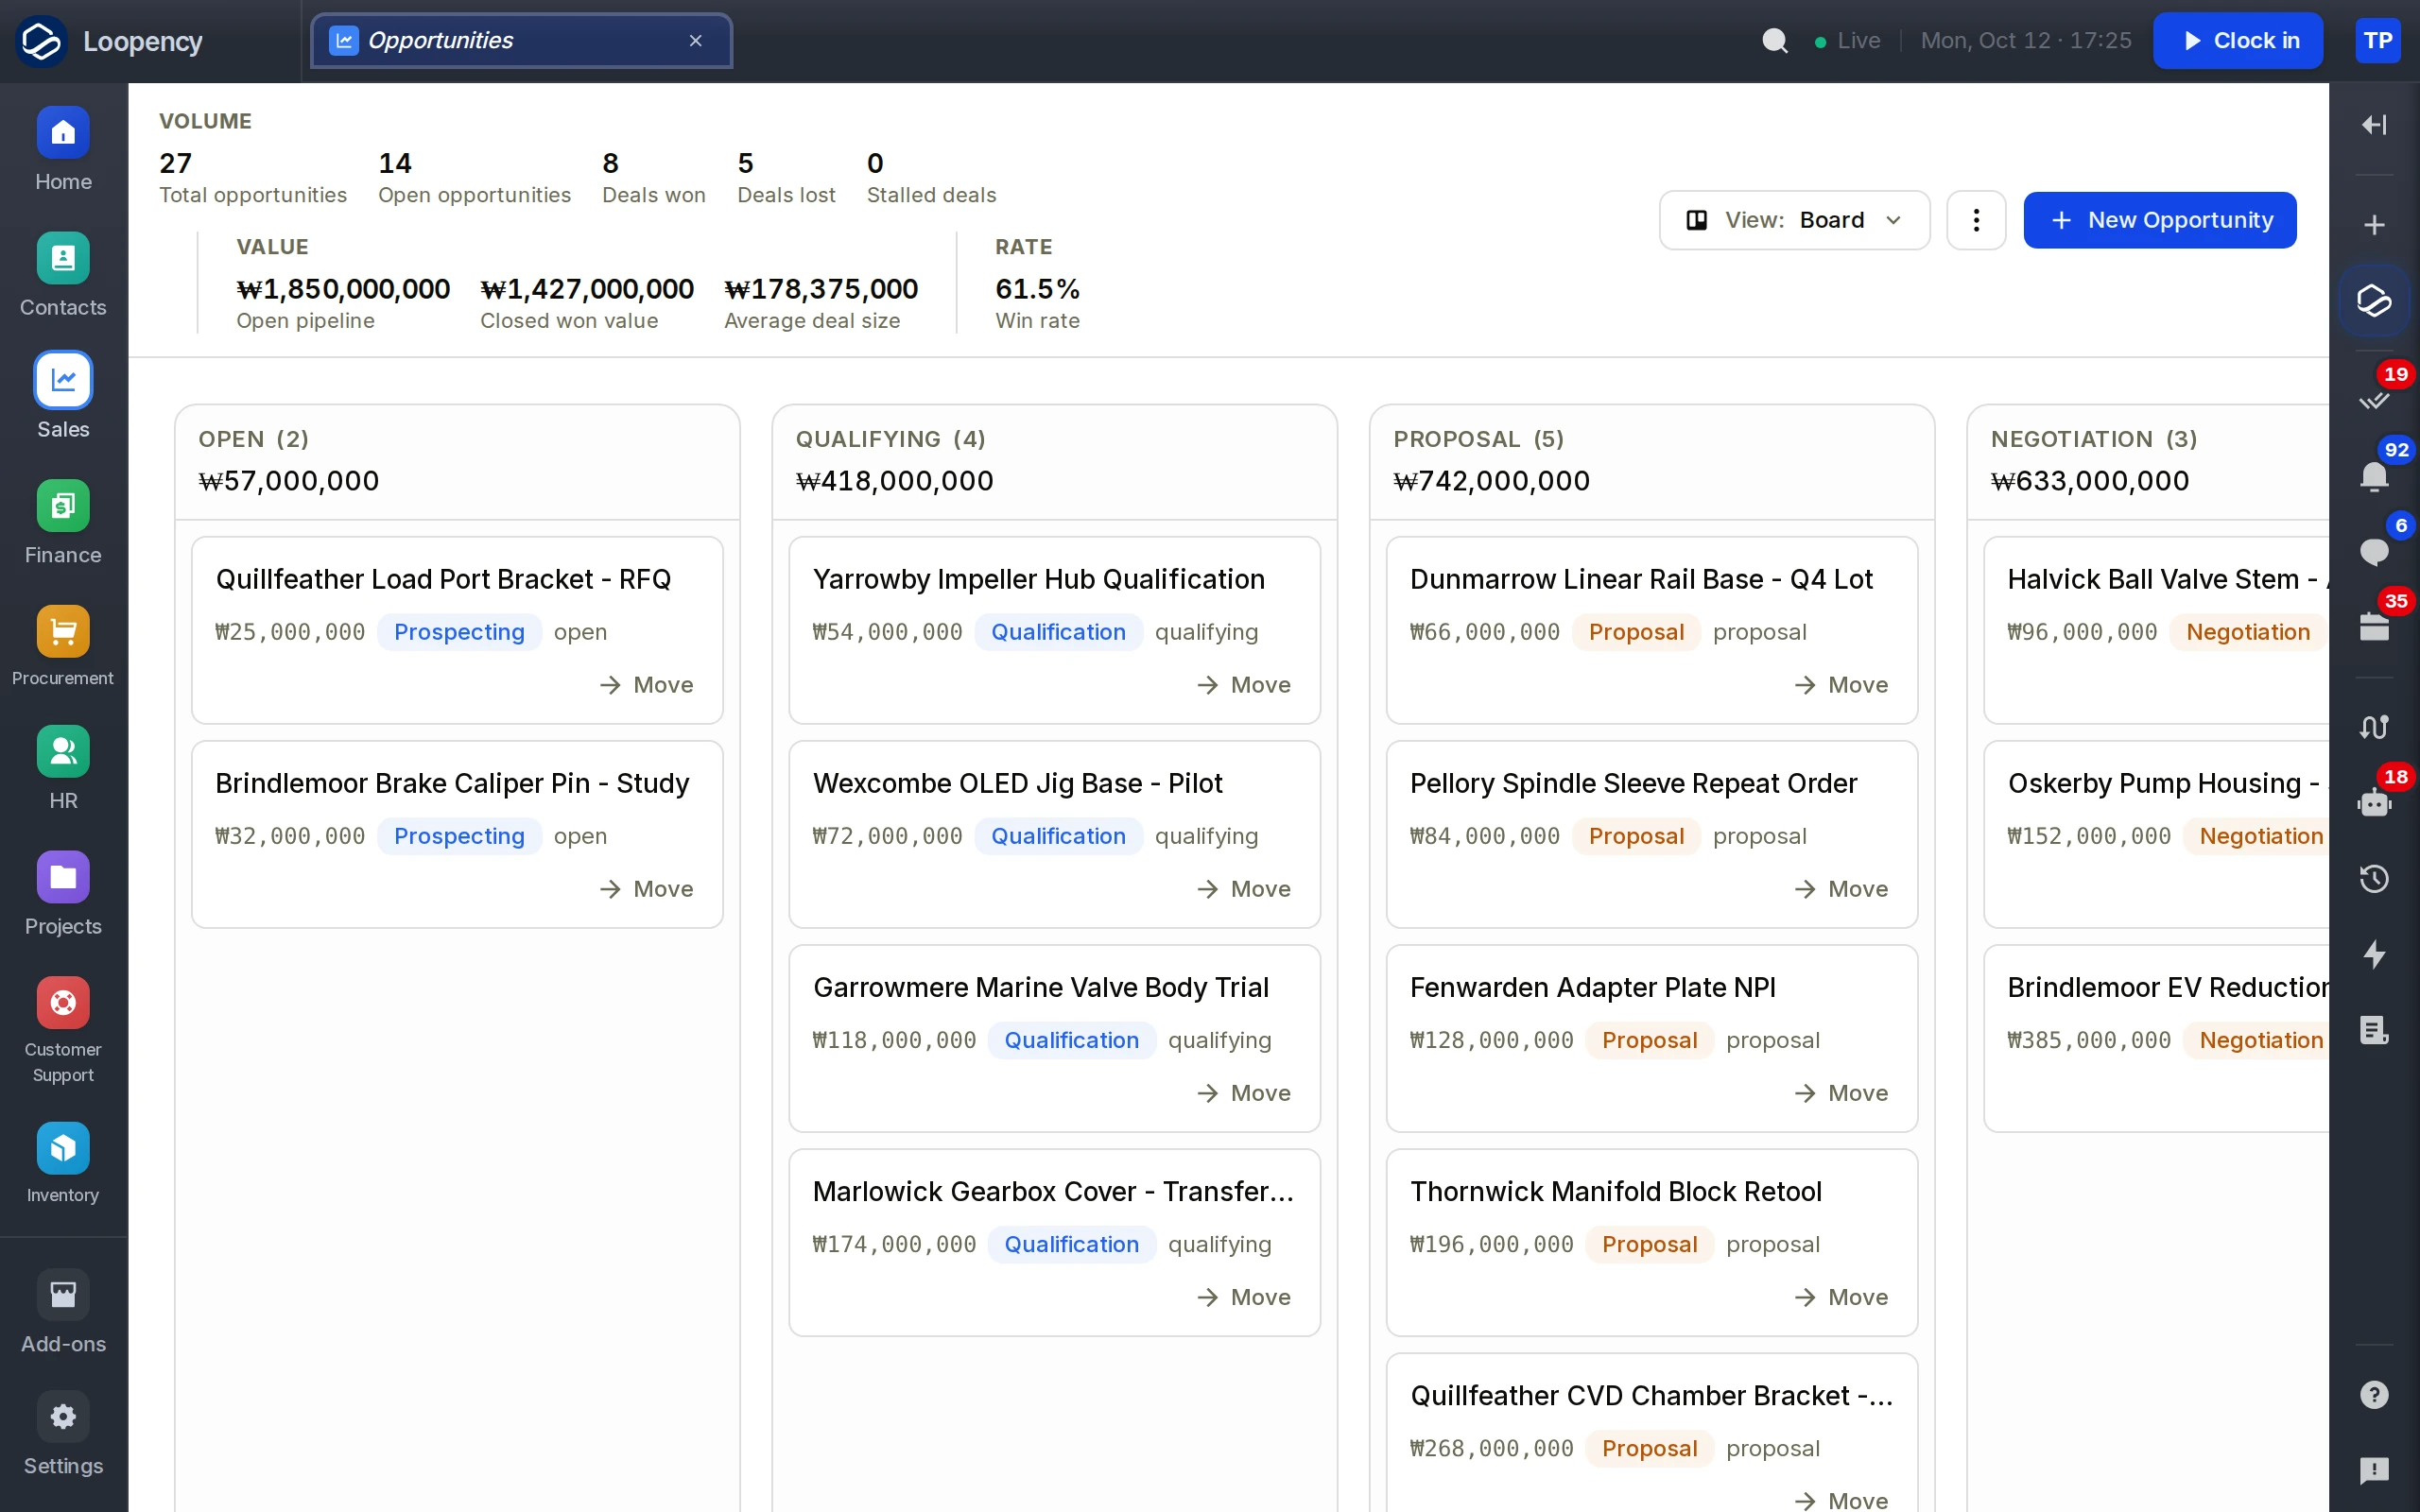Click the search icon in the top bar
Viewport: 2420px width, 1512px height.
(x=1775, y=41)
